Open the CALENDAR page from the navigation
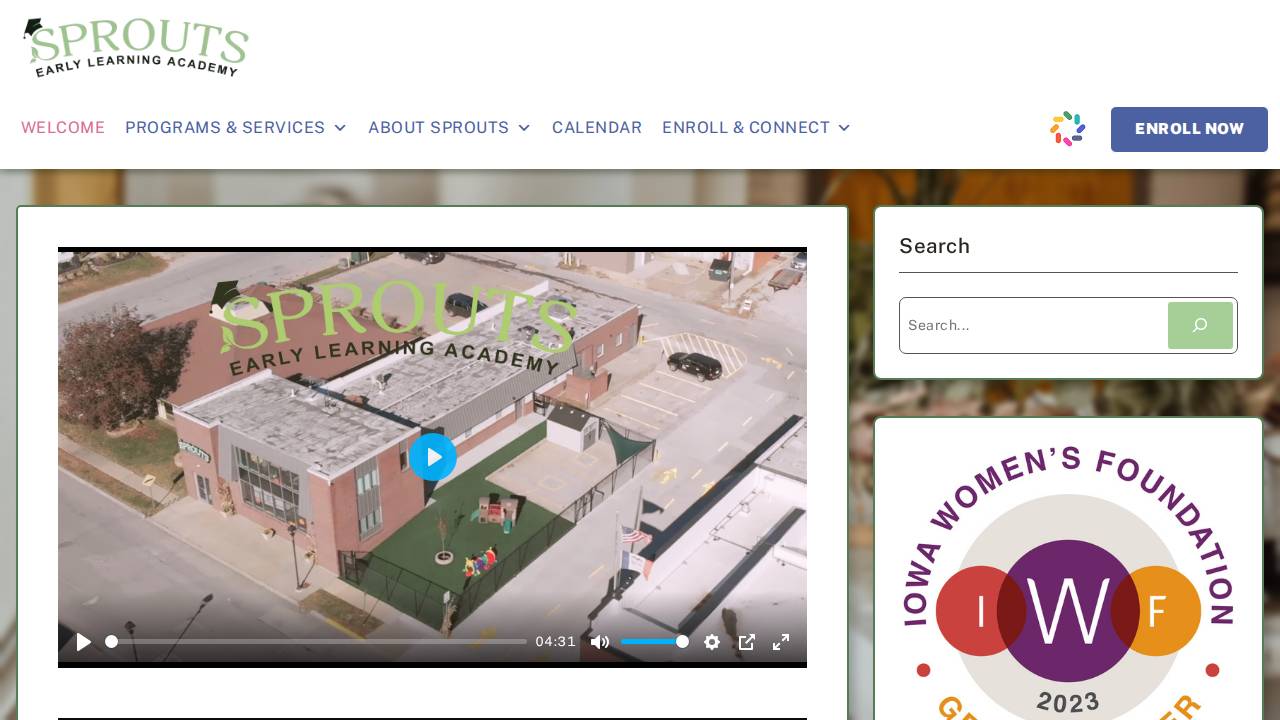 point(597,128)
